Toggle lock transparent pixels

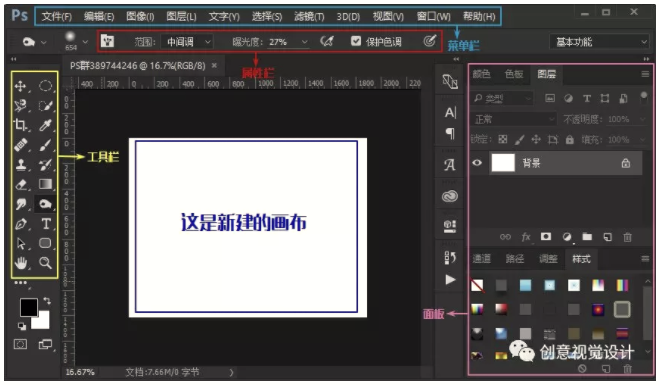[x=503, y=140]
